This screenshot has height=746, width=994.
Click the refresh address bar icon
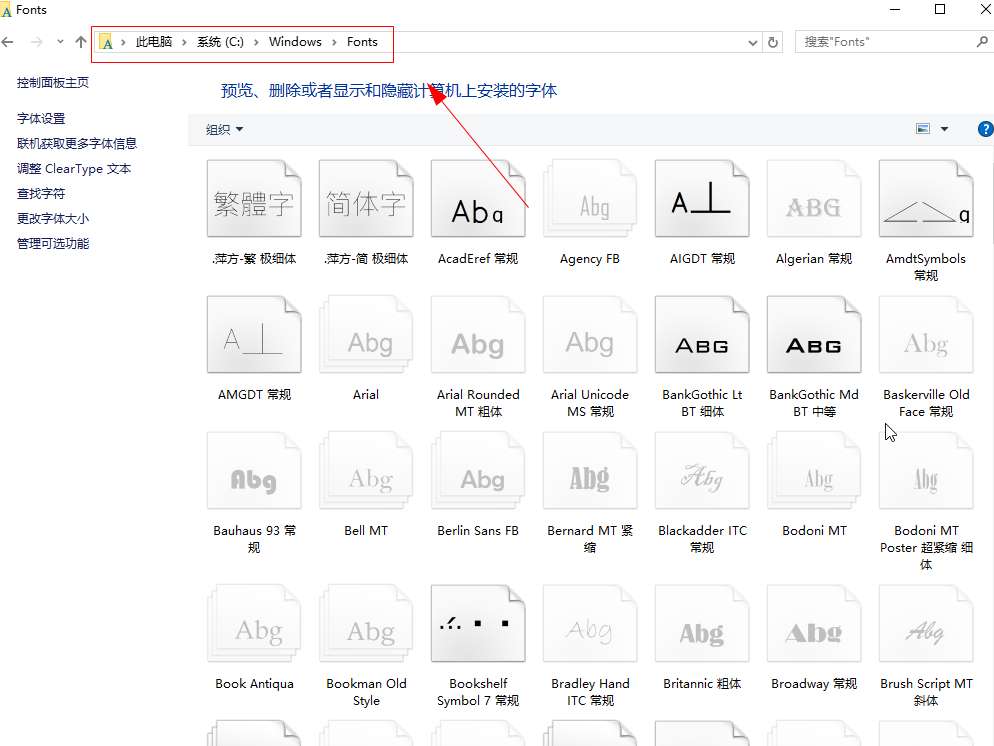click(773, 42)
